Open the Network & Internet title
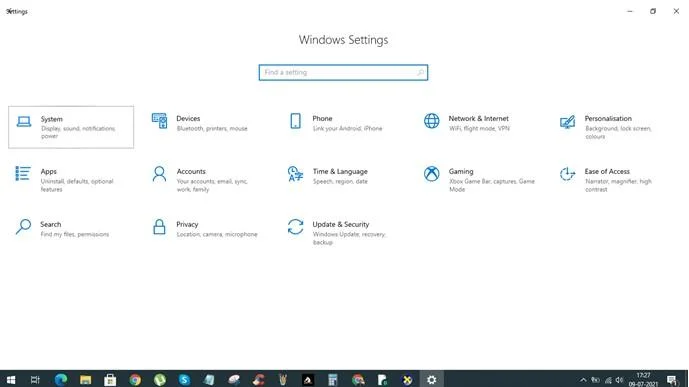 click(479, 119)
